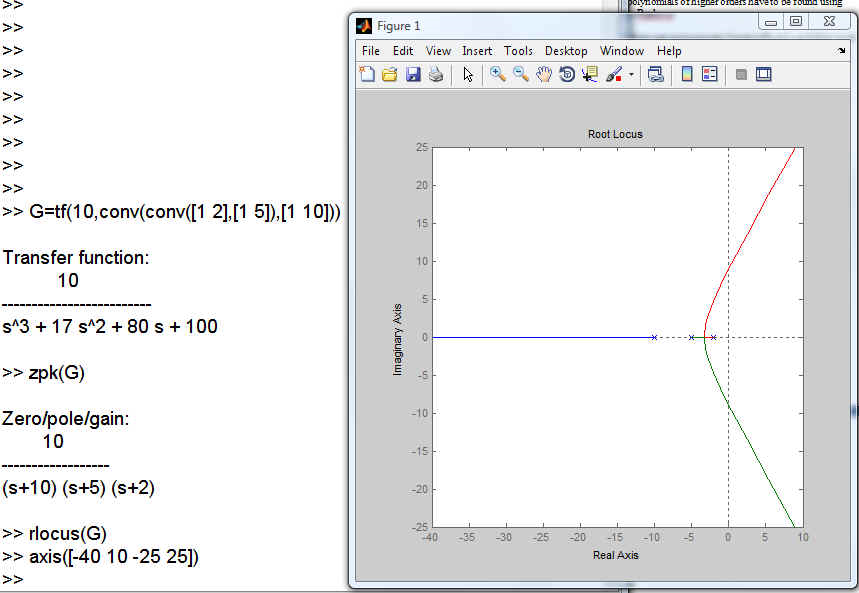859x593 pixels.
Task: Expand the Brush tool color dropdown arrow
Action: click(x=631, y=75)
